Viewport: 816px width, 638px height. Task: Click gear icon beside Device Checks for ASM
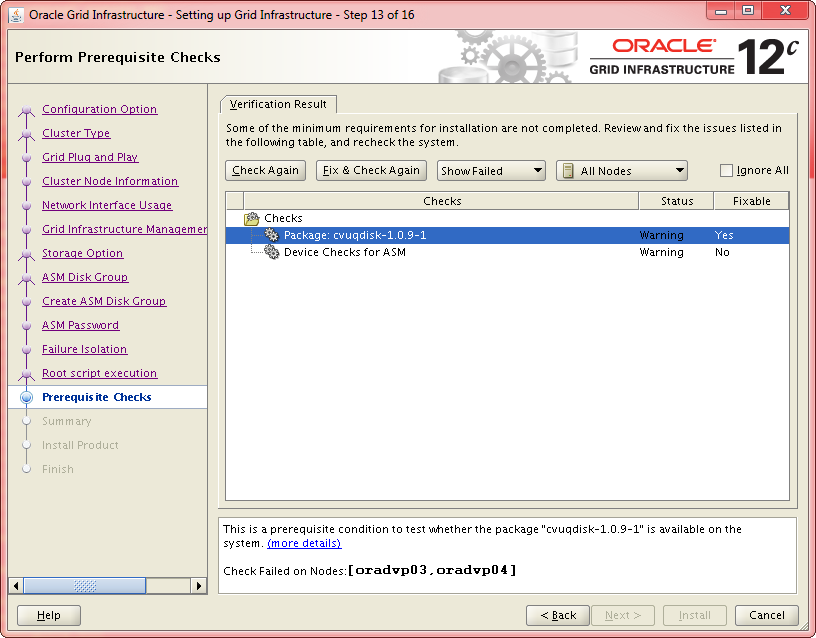click(x=271, y=252)
